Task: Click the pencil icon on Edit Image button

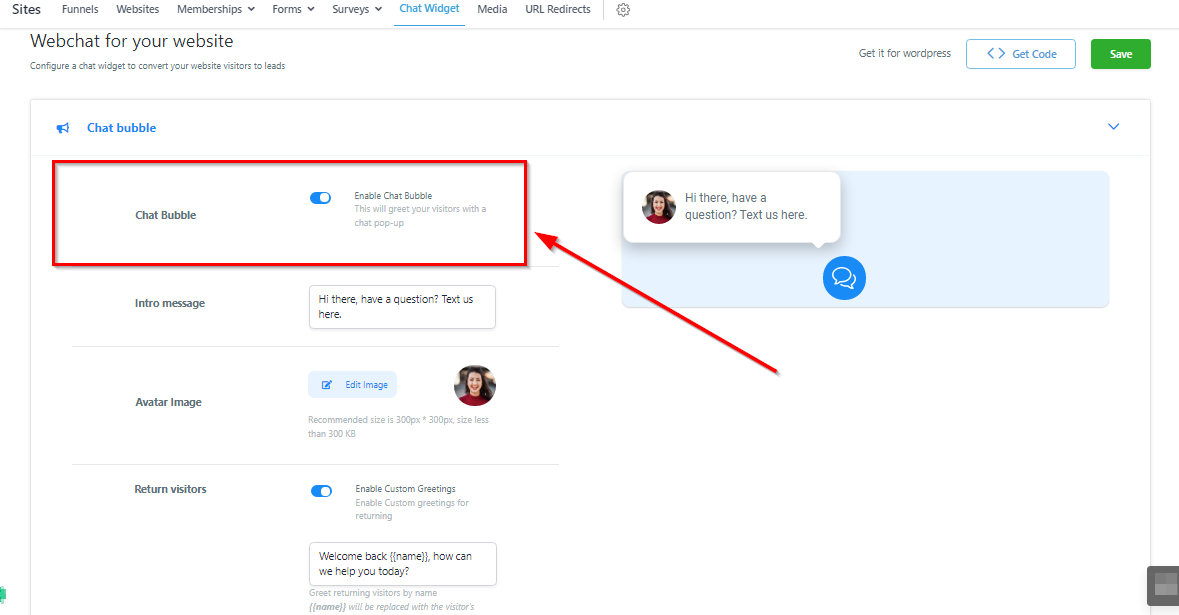Action: (x=327, y=385)
